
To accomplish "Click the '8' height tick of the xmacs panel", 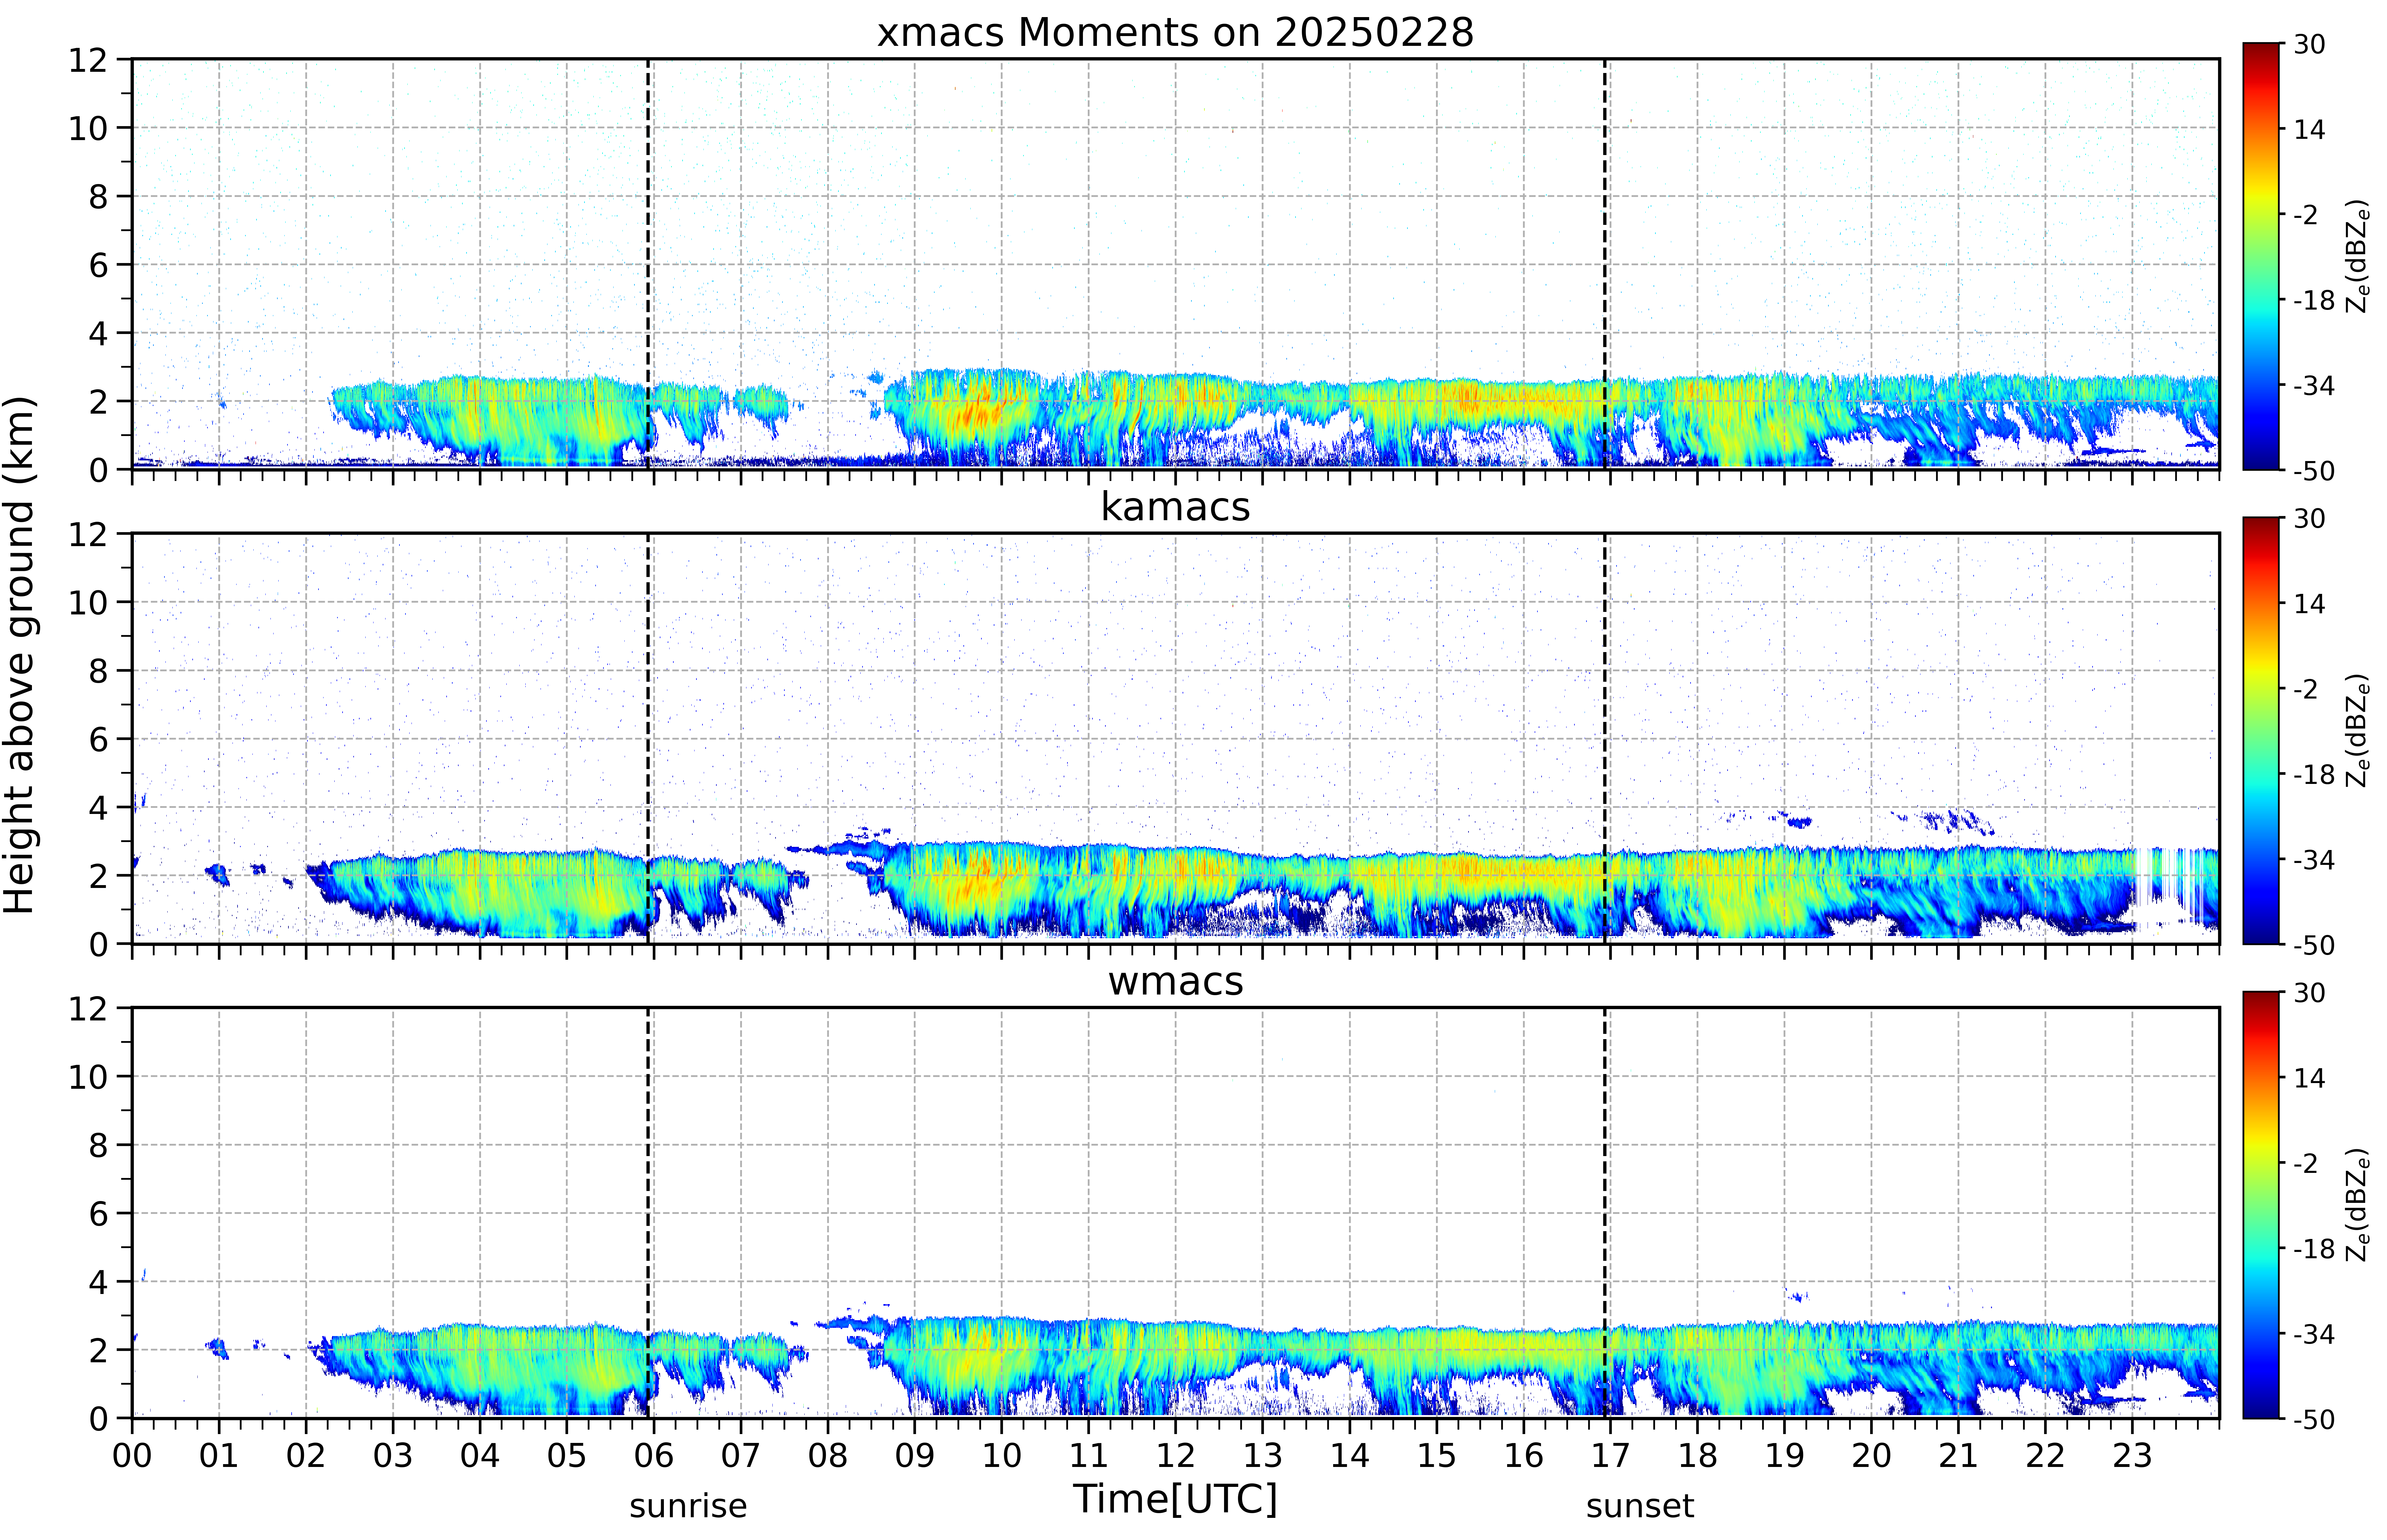I will coord(98,197).
